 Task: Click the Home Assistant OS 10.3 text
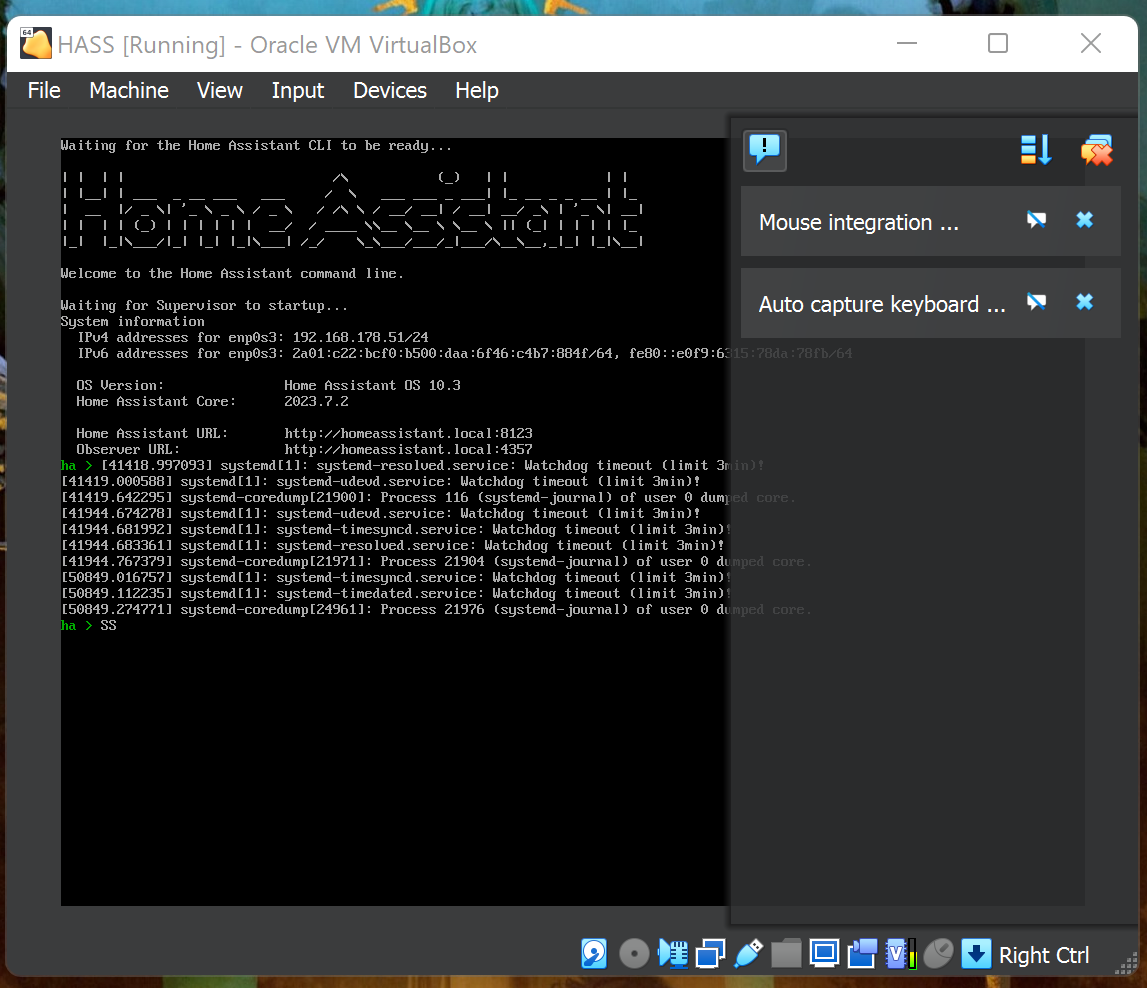click(372, 385)
